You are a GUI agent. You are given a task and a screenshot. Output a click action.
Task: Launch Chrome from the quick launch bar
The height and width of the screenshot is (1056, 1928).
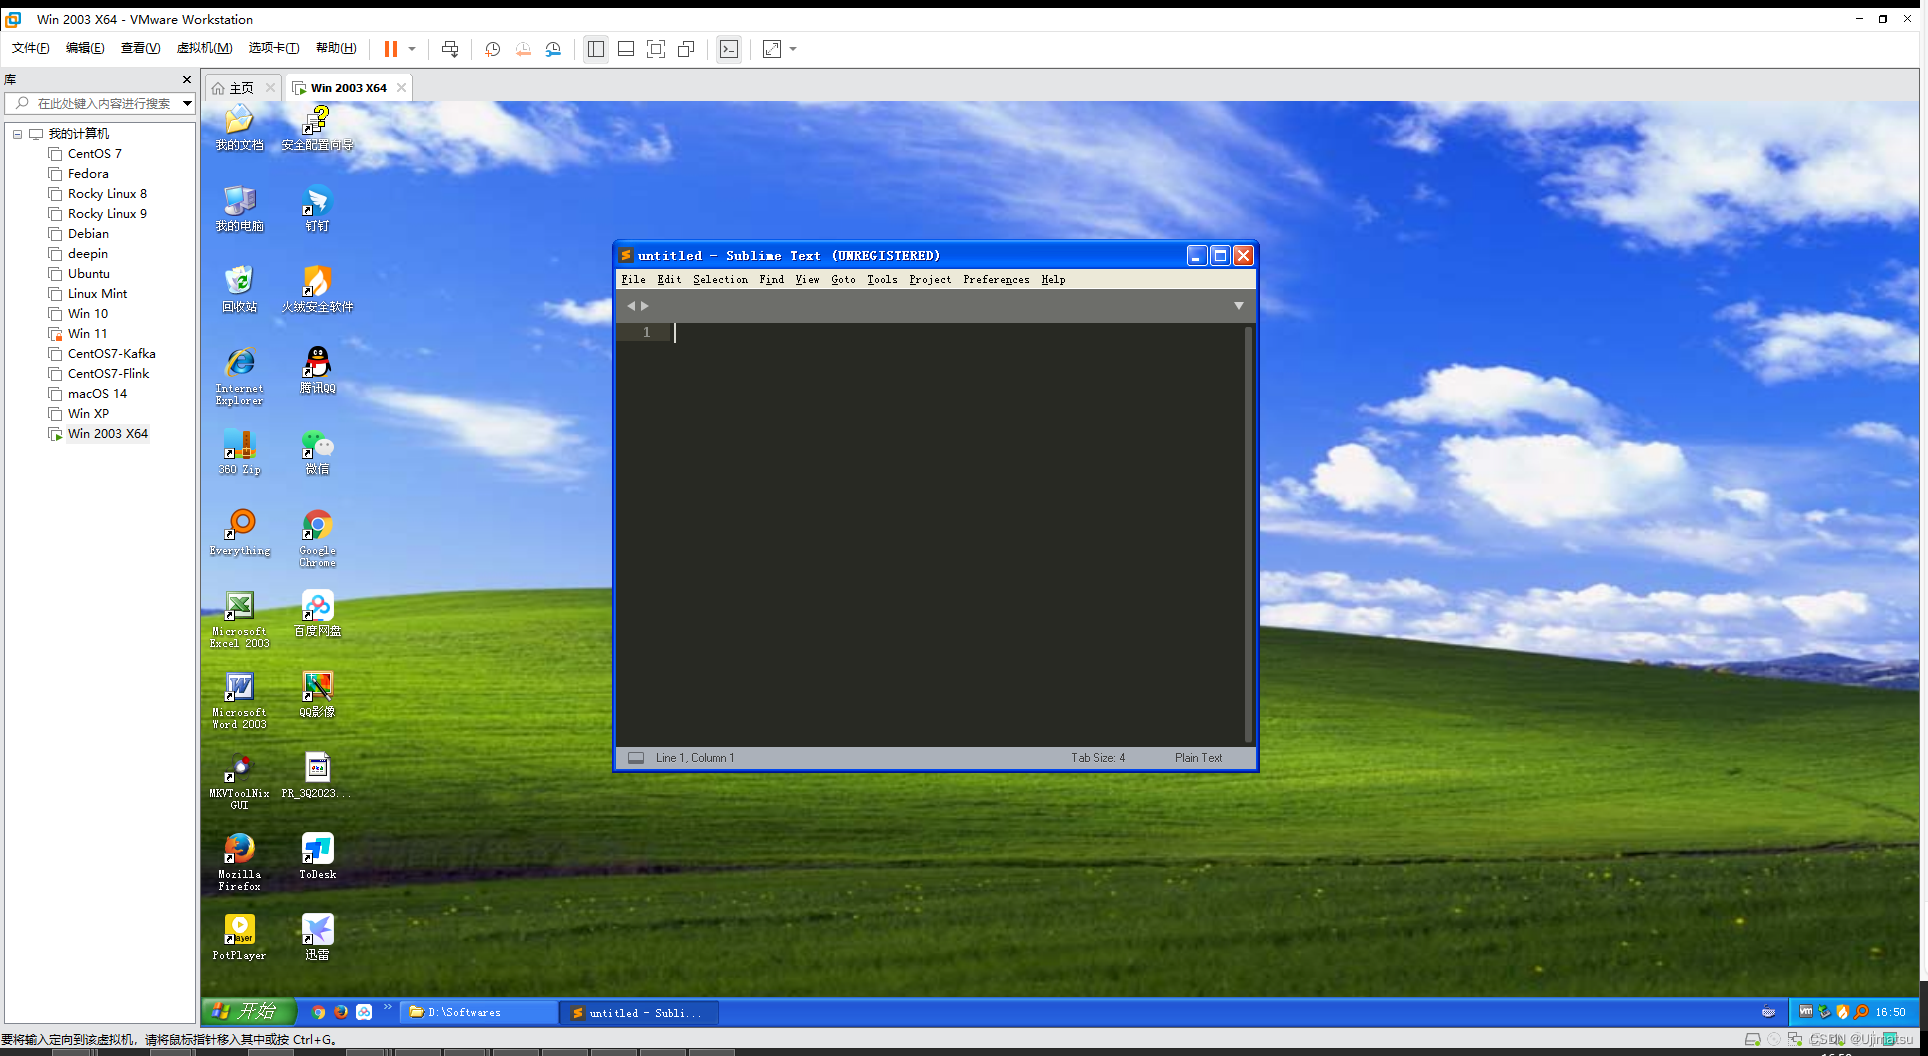318,1012
